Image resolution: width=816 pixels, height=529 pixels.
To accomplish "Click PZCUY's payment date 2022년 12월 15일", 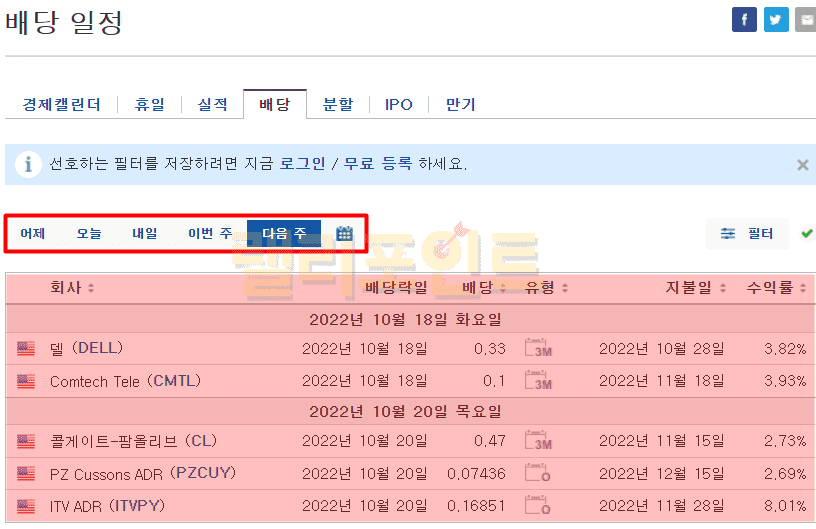I will [x=661, y=474].
